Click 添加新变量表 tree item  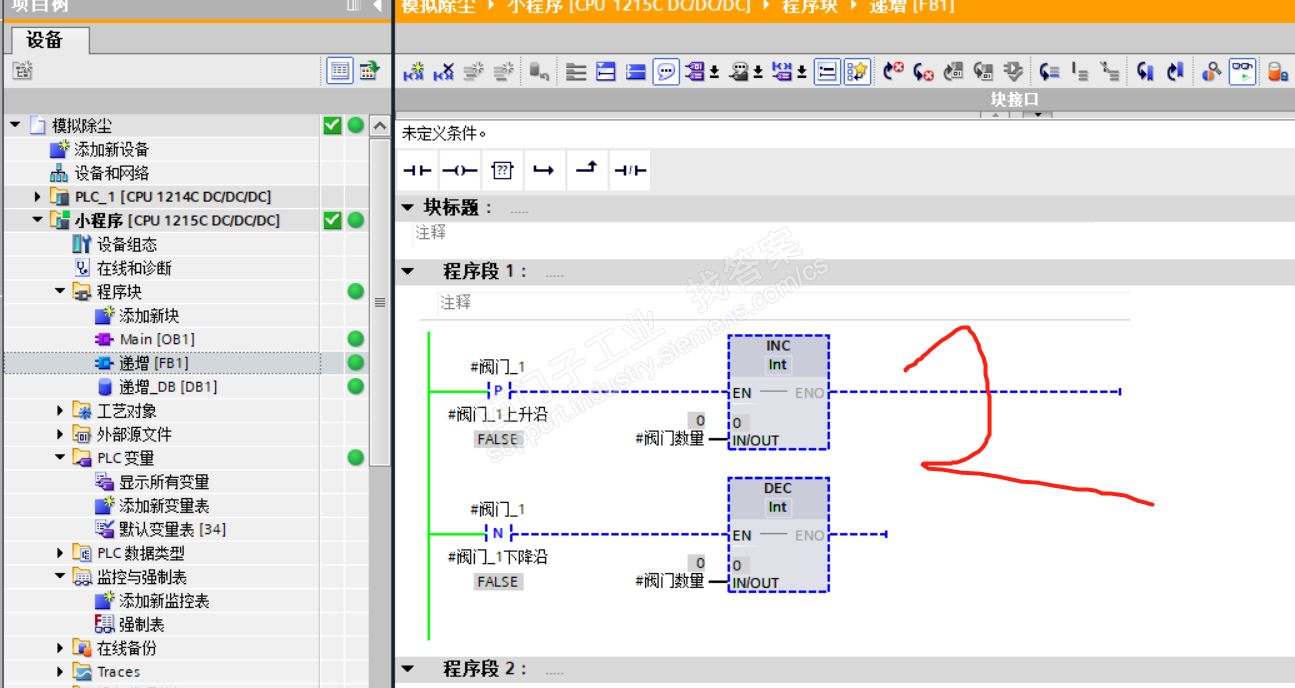(x=164, y=506)
